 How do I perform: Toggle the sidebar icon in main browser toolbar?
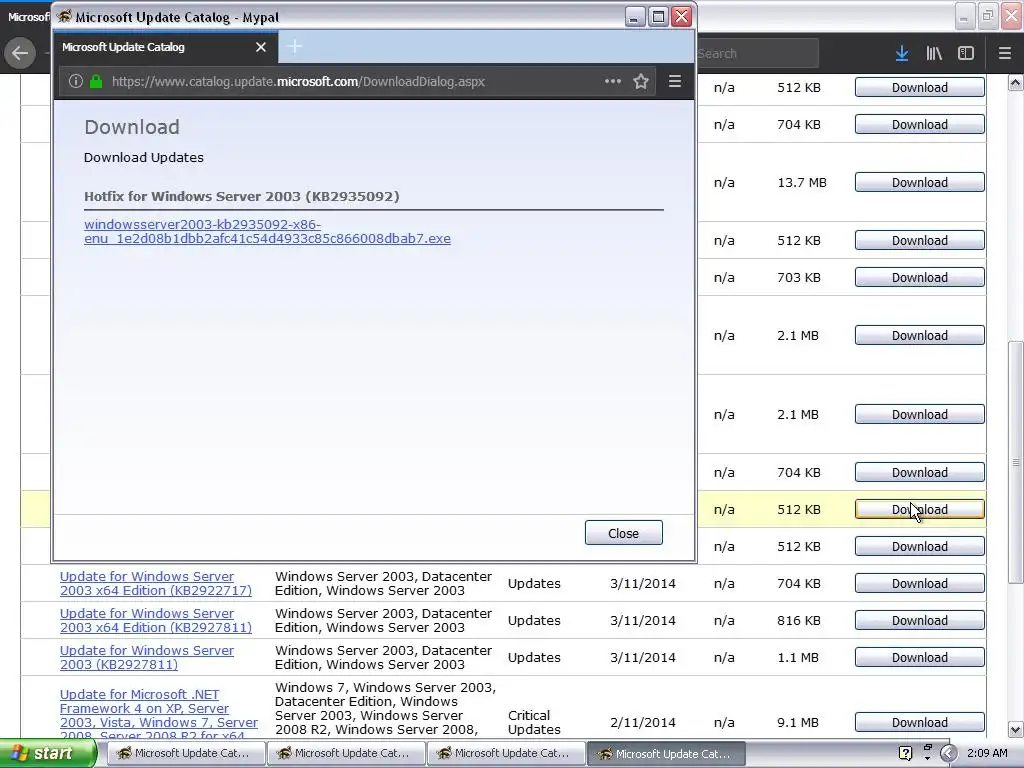coord(966,54)
